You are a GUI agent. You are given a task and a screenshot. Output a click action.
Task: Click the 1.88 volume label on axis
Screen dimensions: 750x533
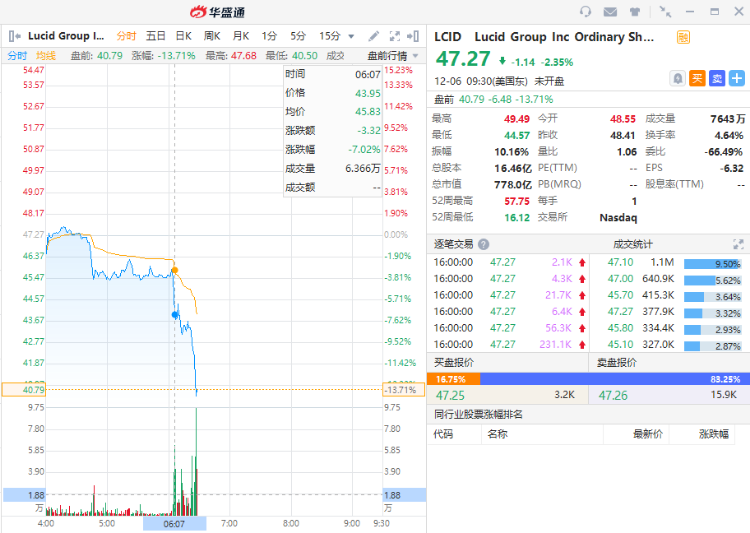tap(24, 495)
